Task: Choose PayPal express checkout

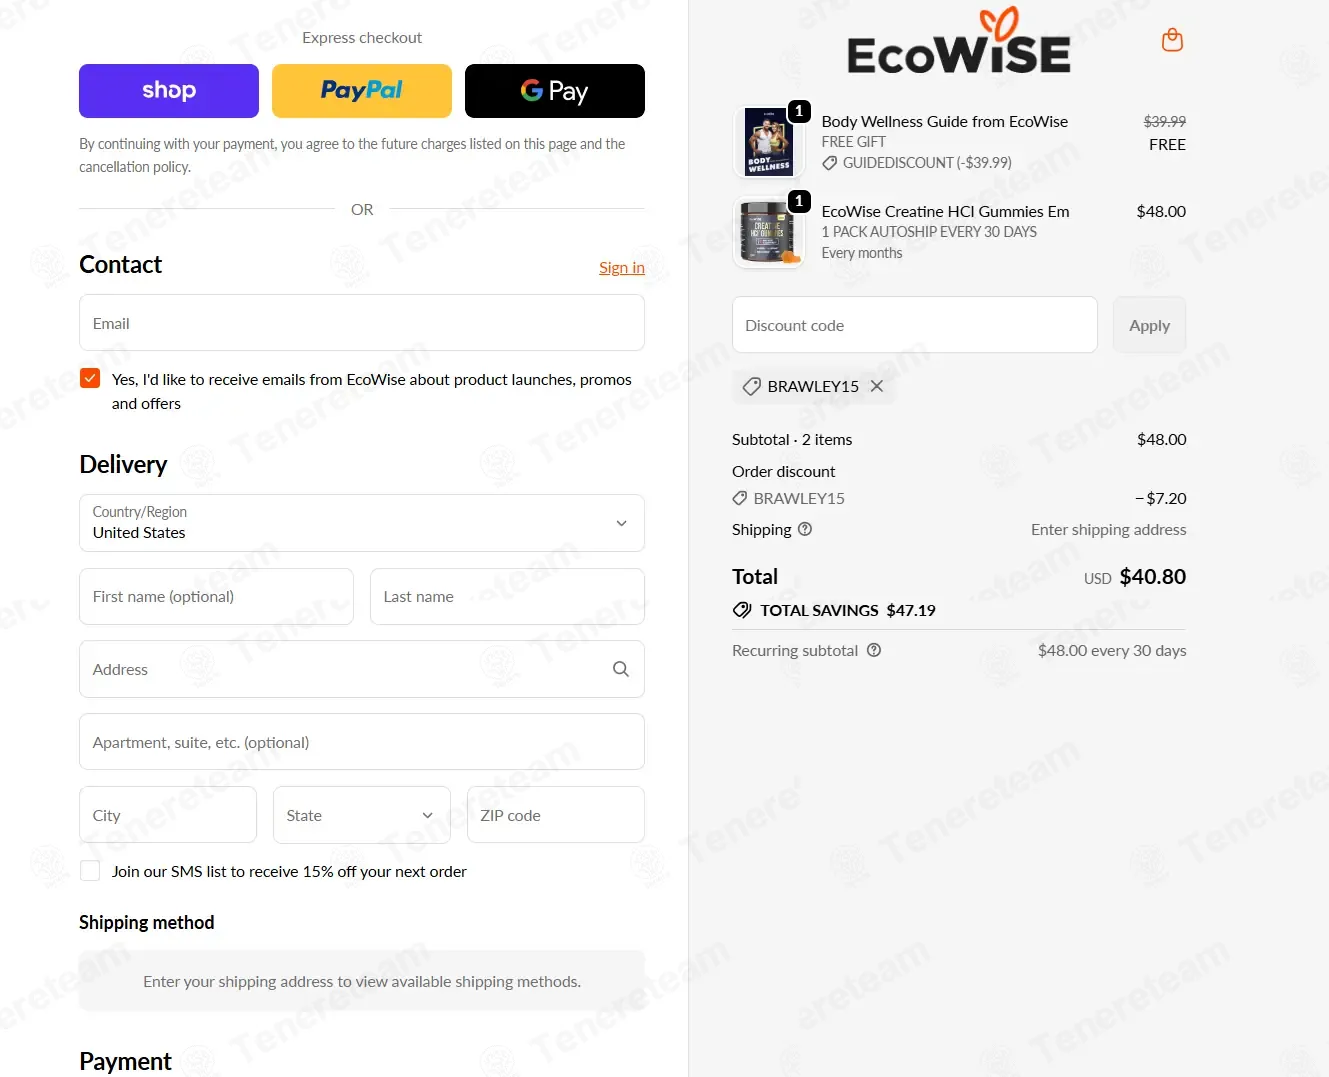Action: tap(362, 91)
